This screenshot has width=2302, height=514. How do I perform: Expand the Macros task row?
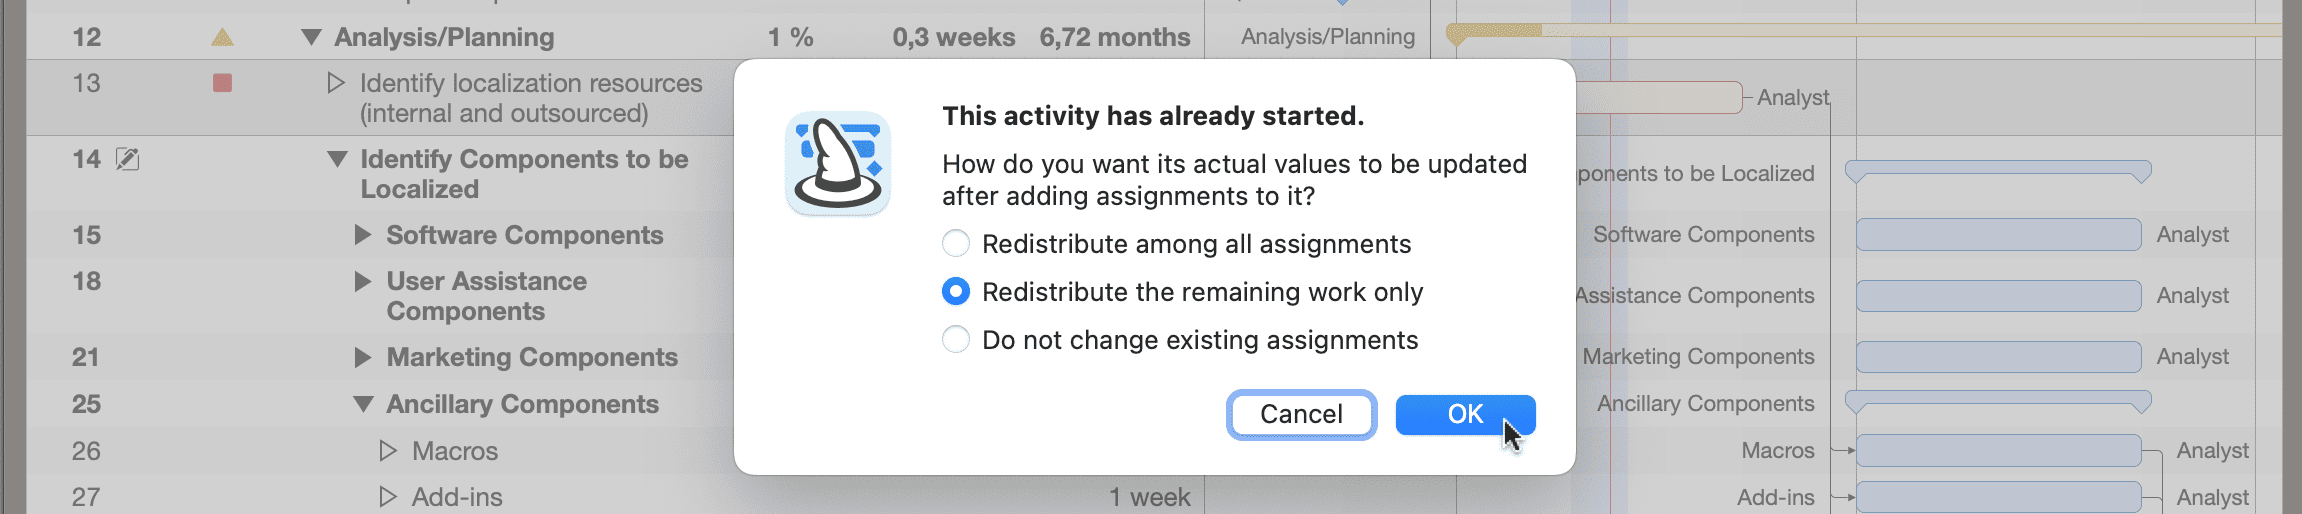click(x=388, y=451)
